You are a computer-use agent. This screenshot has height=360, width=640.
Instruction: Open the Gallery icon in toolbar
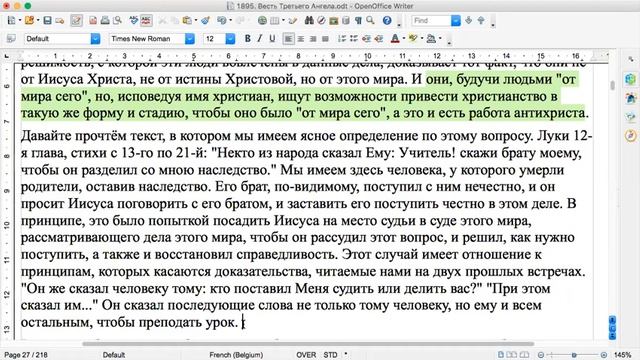click(333, 20)
